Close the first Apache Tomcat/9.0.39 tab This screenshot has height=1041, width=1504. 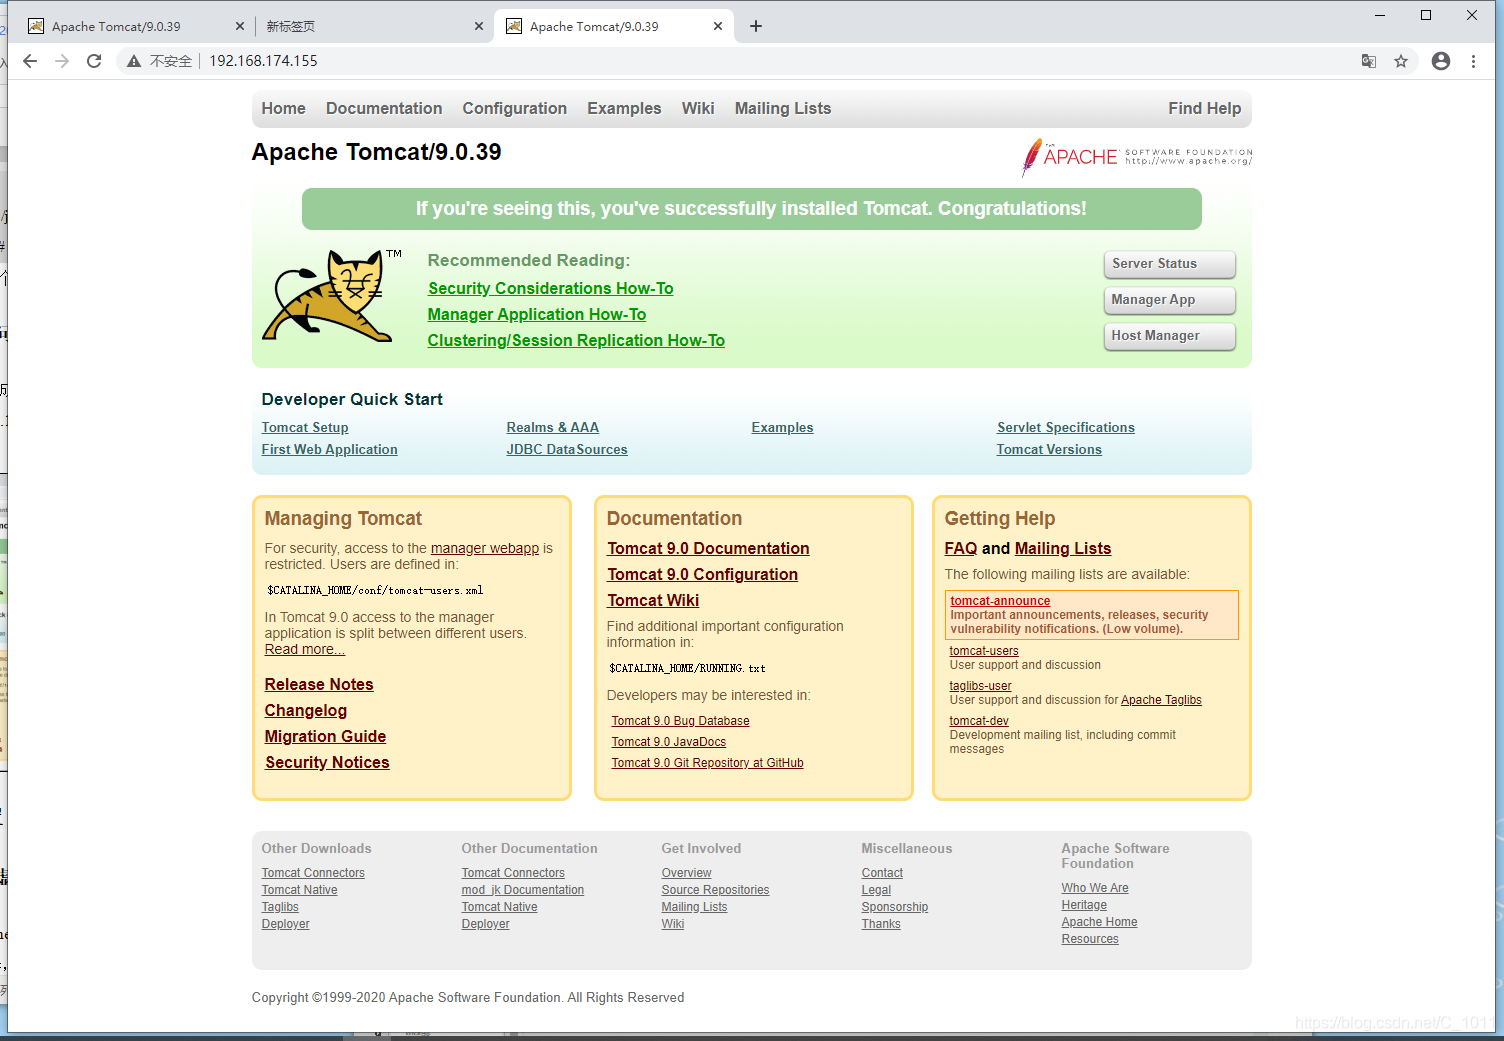click(x=239, y=26)
